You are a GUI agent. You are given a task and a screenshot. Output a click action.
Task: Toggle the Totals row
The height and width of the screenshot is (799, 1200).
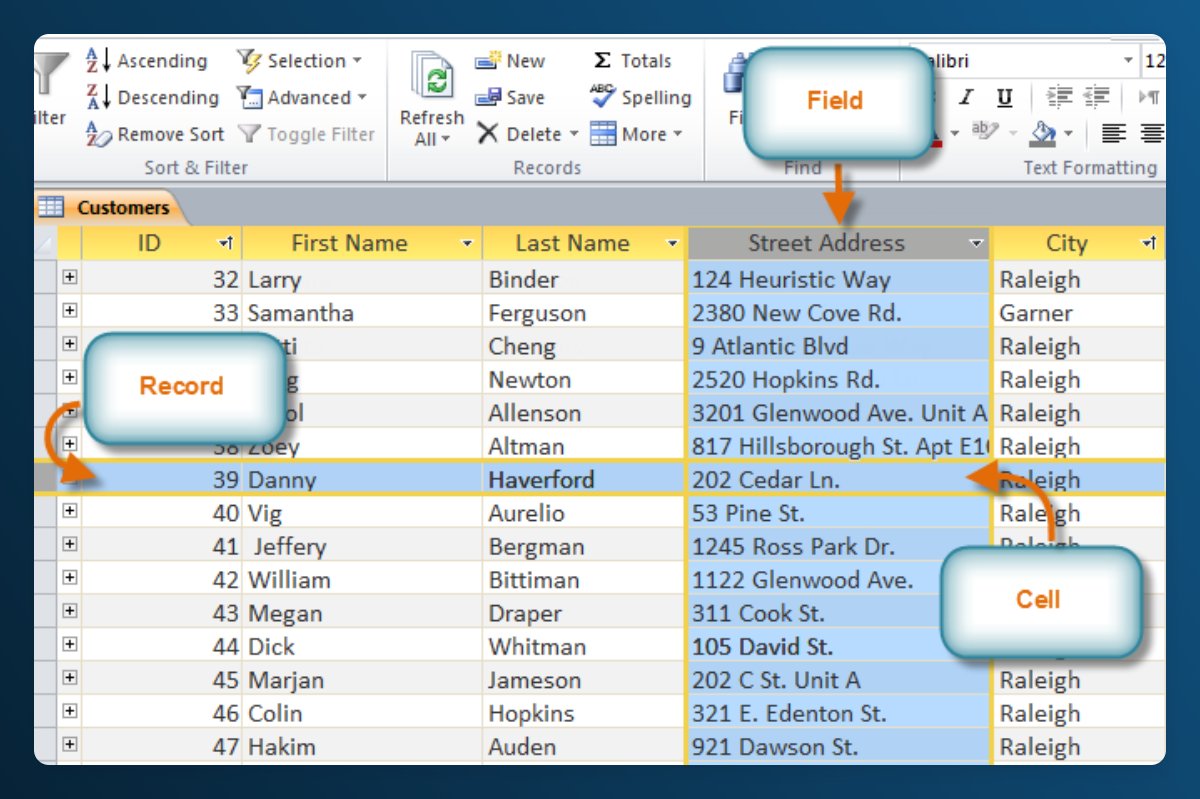point(632,61)
